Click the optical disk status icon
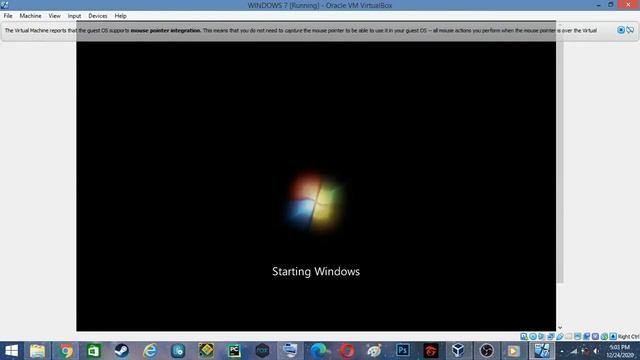Image resolution: width=640 pixels, height=360 pixels. (533, 336)
